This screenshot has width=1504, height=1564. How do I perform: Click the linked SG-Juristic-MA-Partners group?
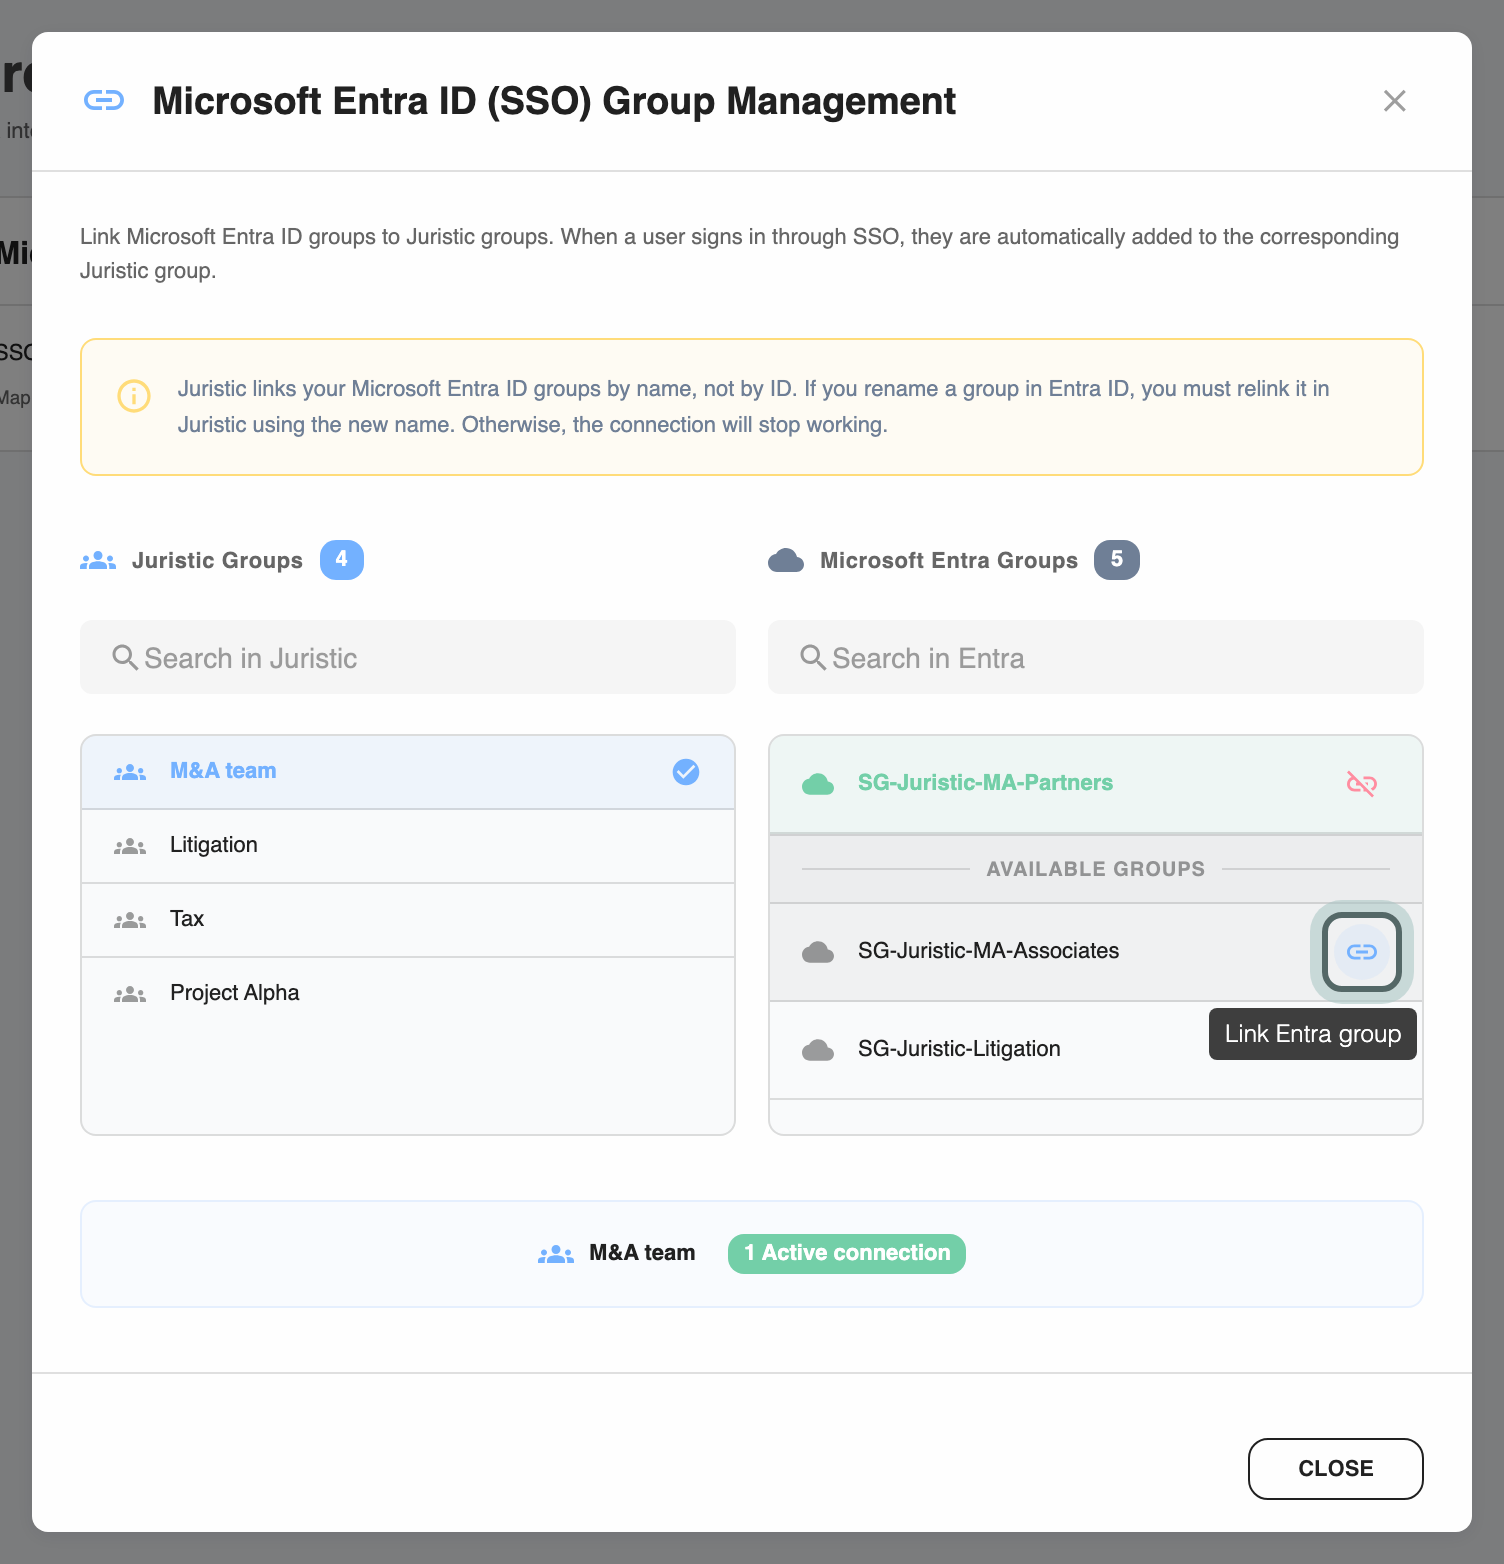click(1096, 784)
